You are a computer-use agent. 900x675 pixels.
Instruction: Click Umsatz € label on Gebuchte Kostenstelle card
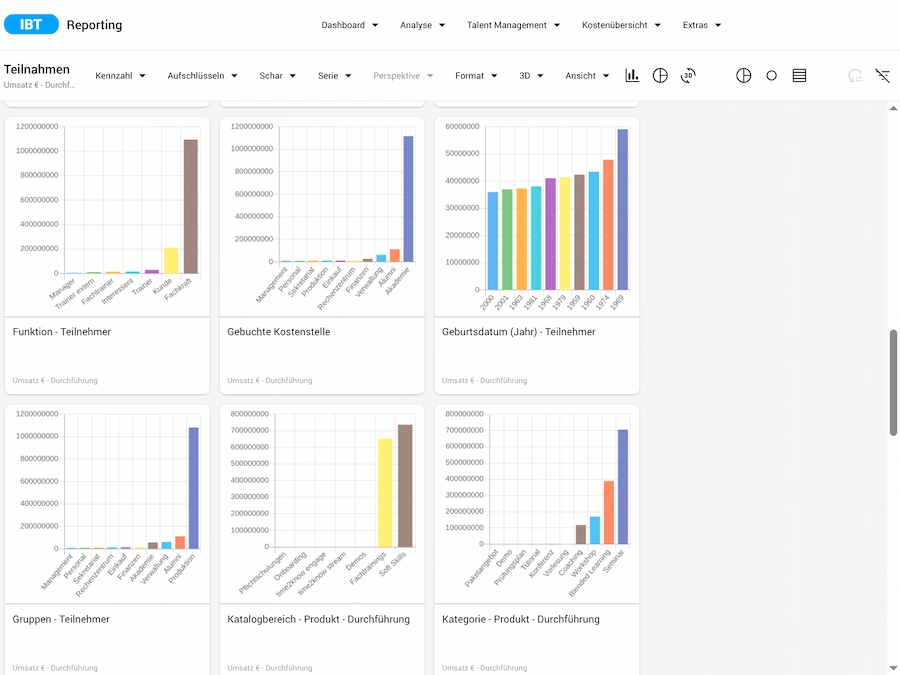click(270, 381)
